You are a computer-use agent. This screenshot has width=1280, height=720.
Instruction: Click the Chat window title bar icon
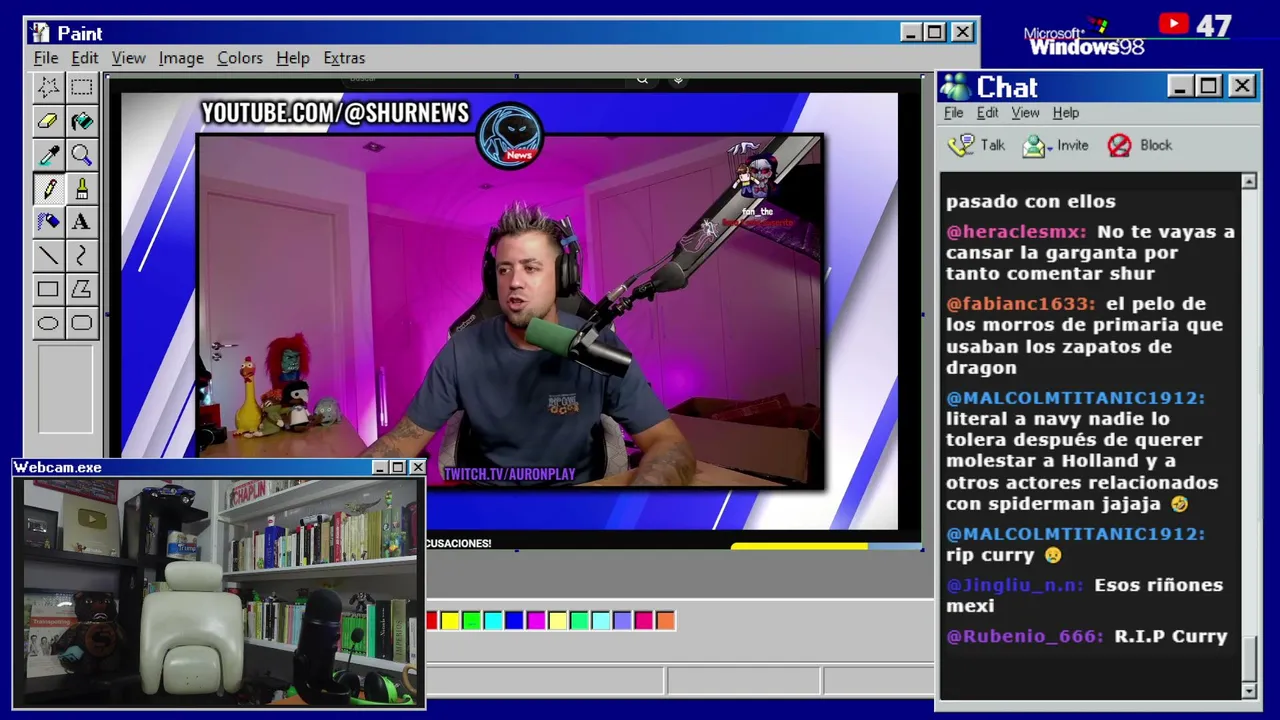coord(955,87)
